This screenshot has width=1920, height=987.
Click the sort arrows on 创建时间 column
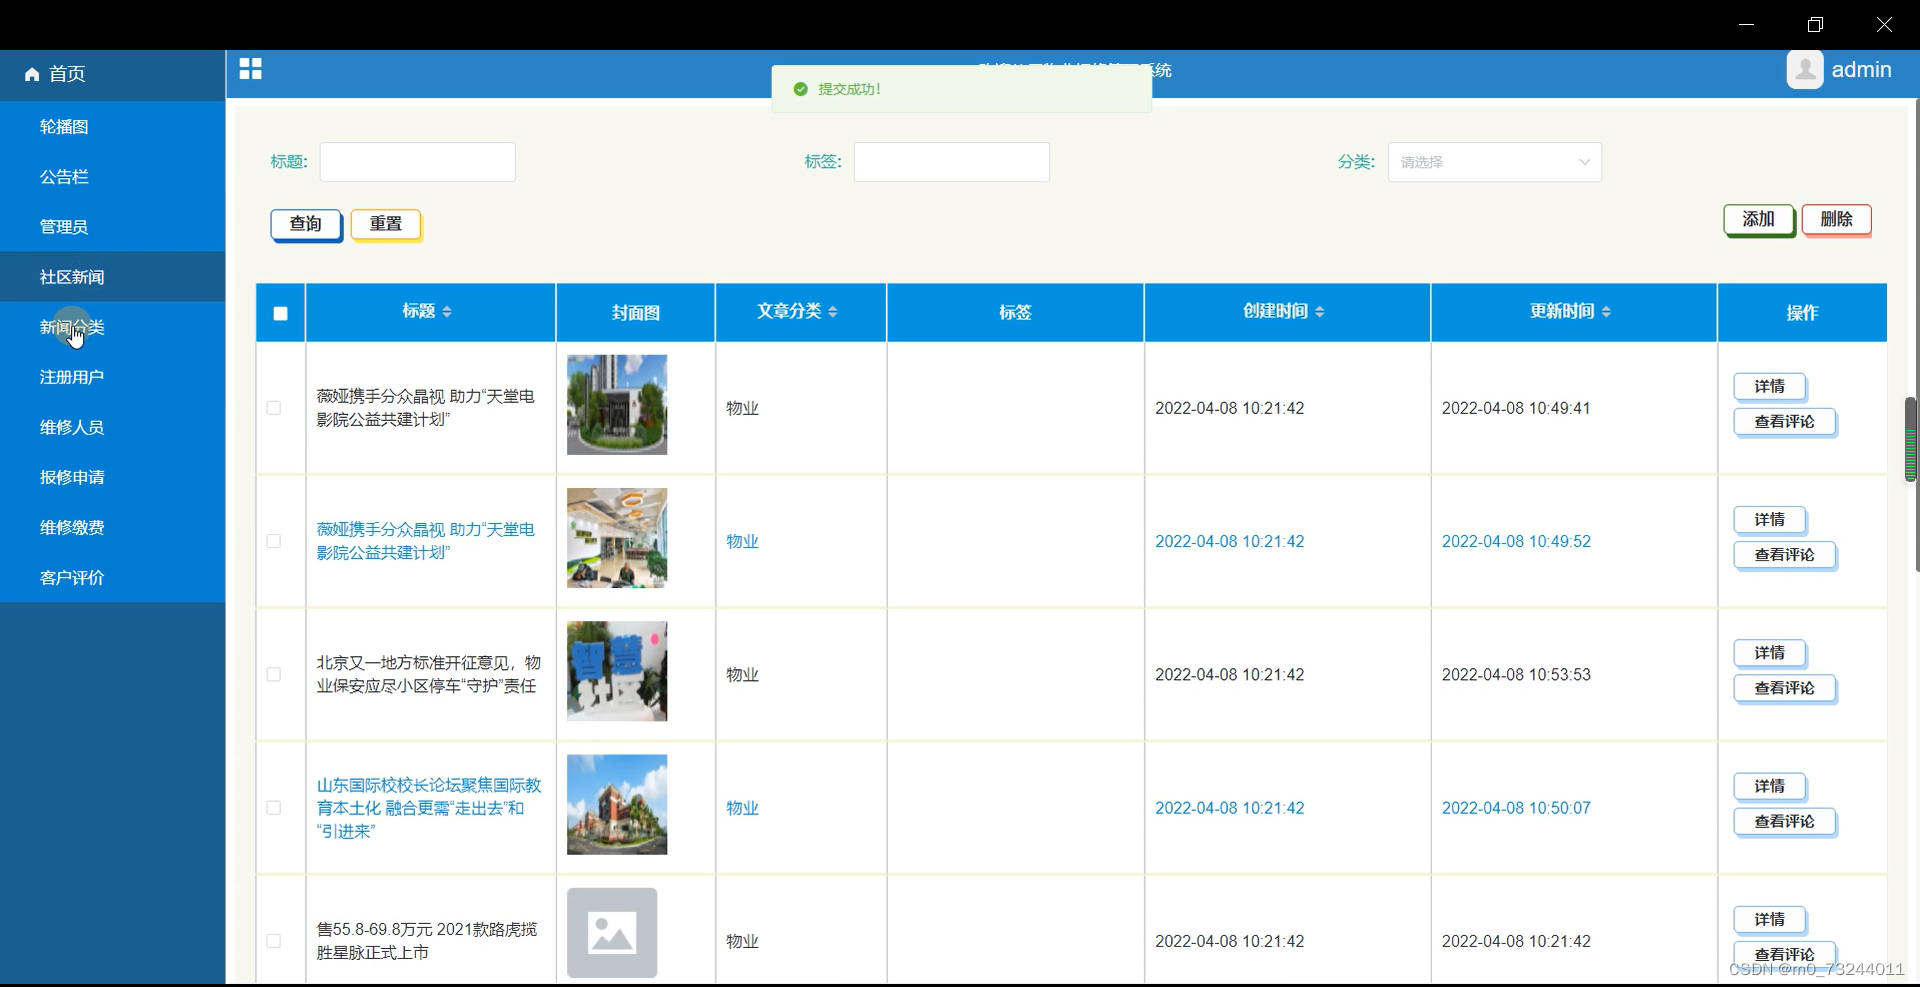click(x=1321, y=311)
